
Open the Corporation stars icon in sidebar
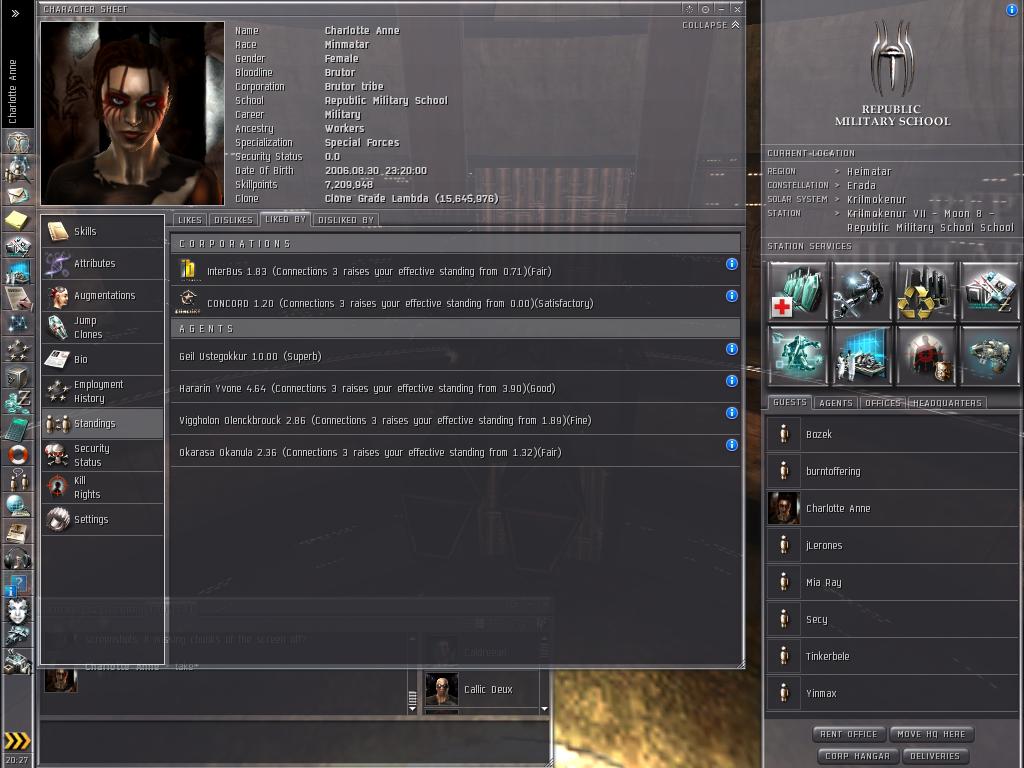[18, 350]
